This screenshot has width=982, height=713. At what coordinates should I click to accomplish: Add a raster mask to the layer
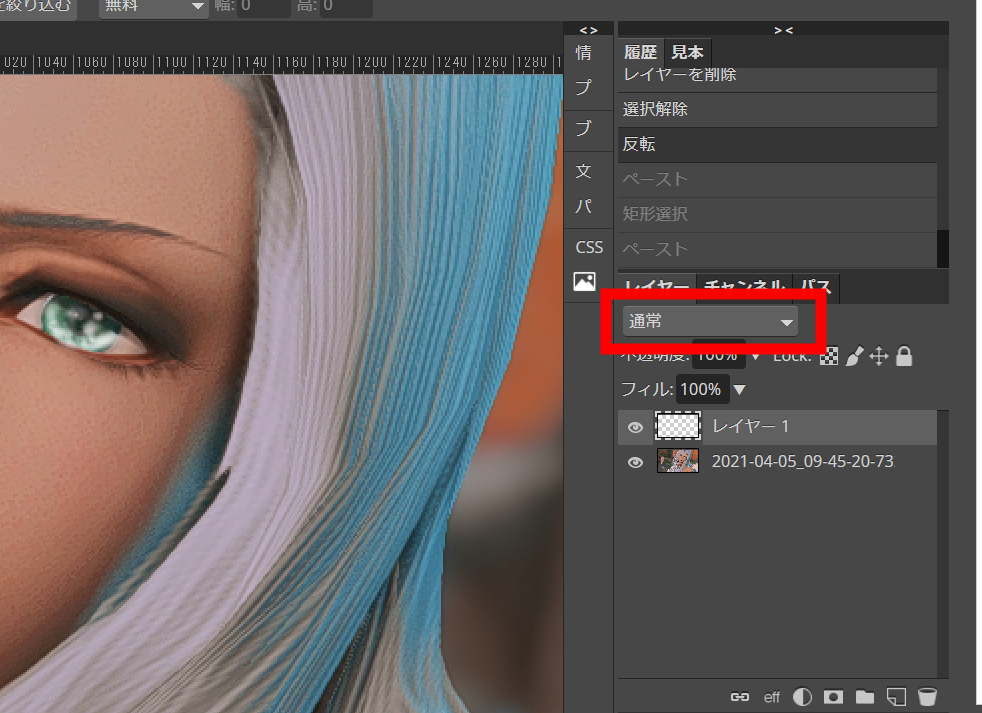[x=833, y=697]
